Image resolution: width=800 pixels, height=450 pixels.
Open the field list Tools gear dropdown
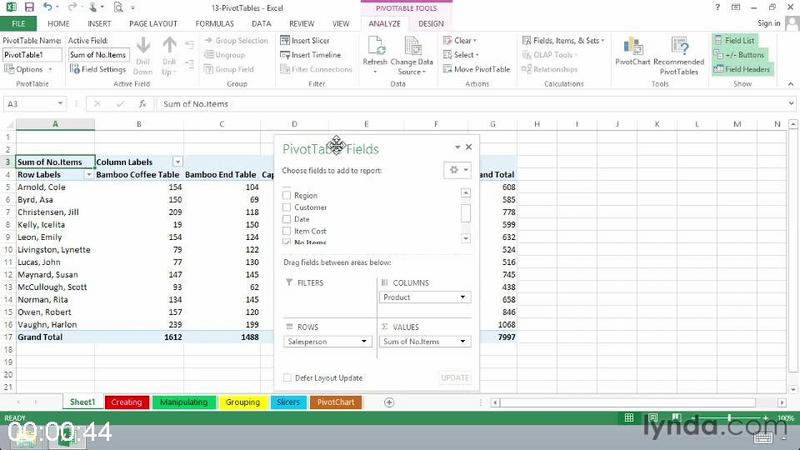pos(458,170)
